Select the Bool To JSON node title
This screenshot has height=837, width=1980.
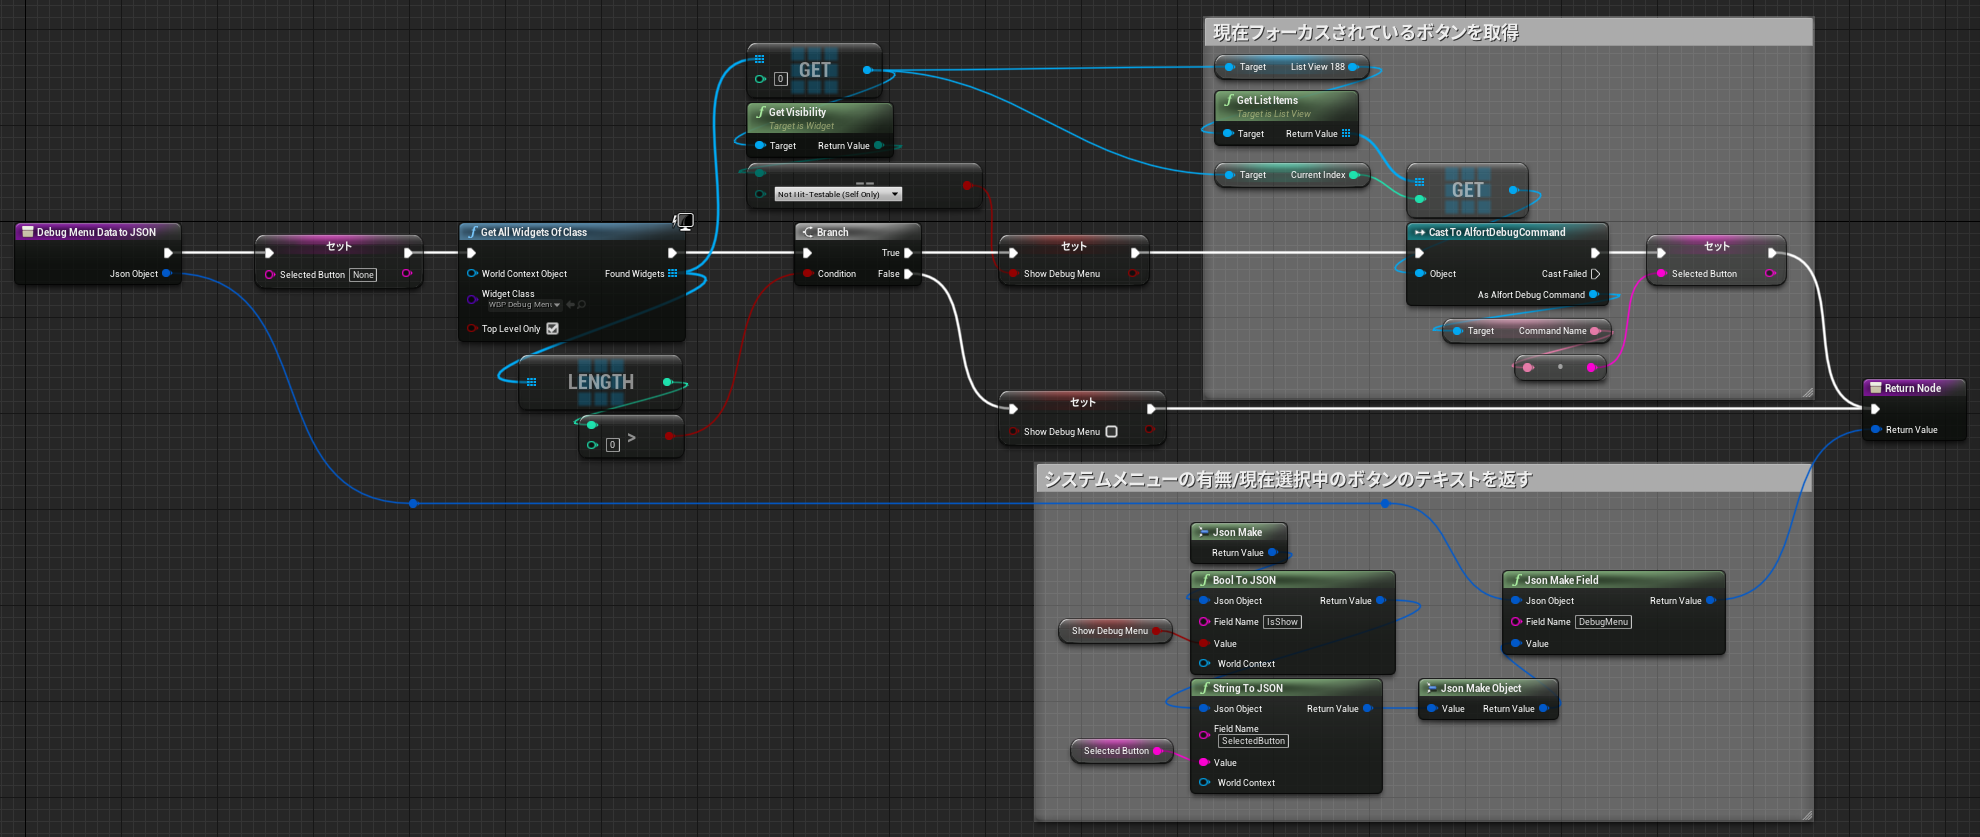[x=1244, y=580]
